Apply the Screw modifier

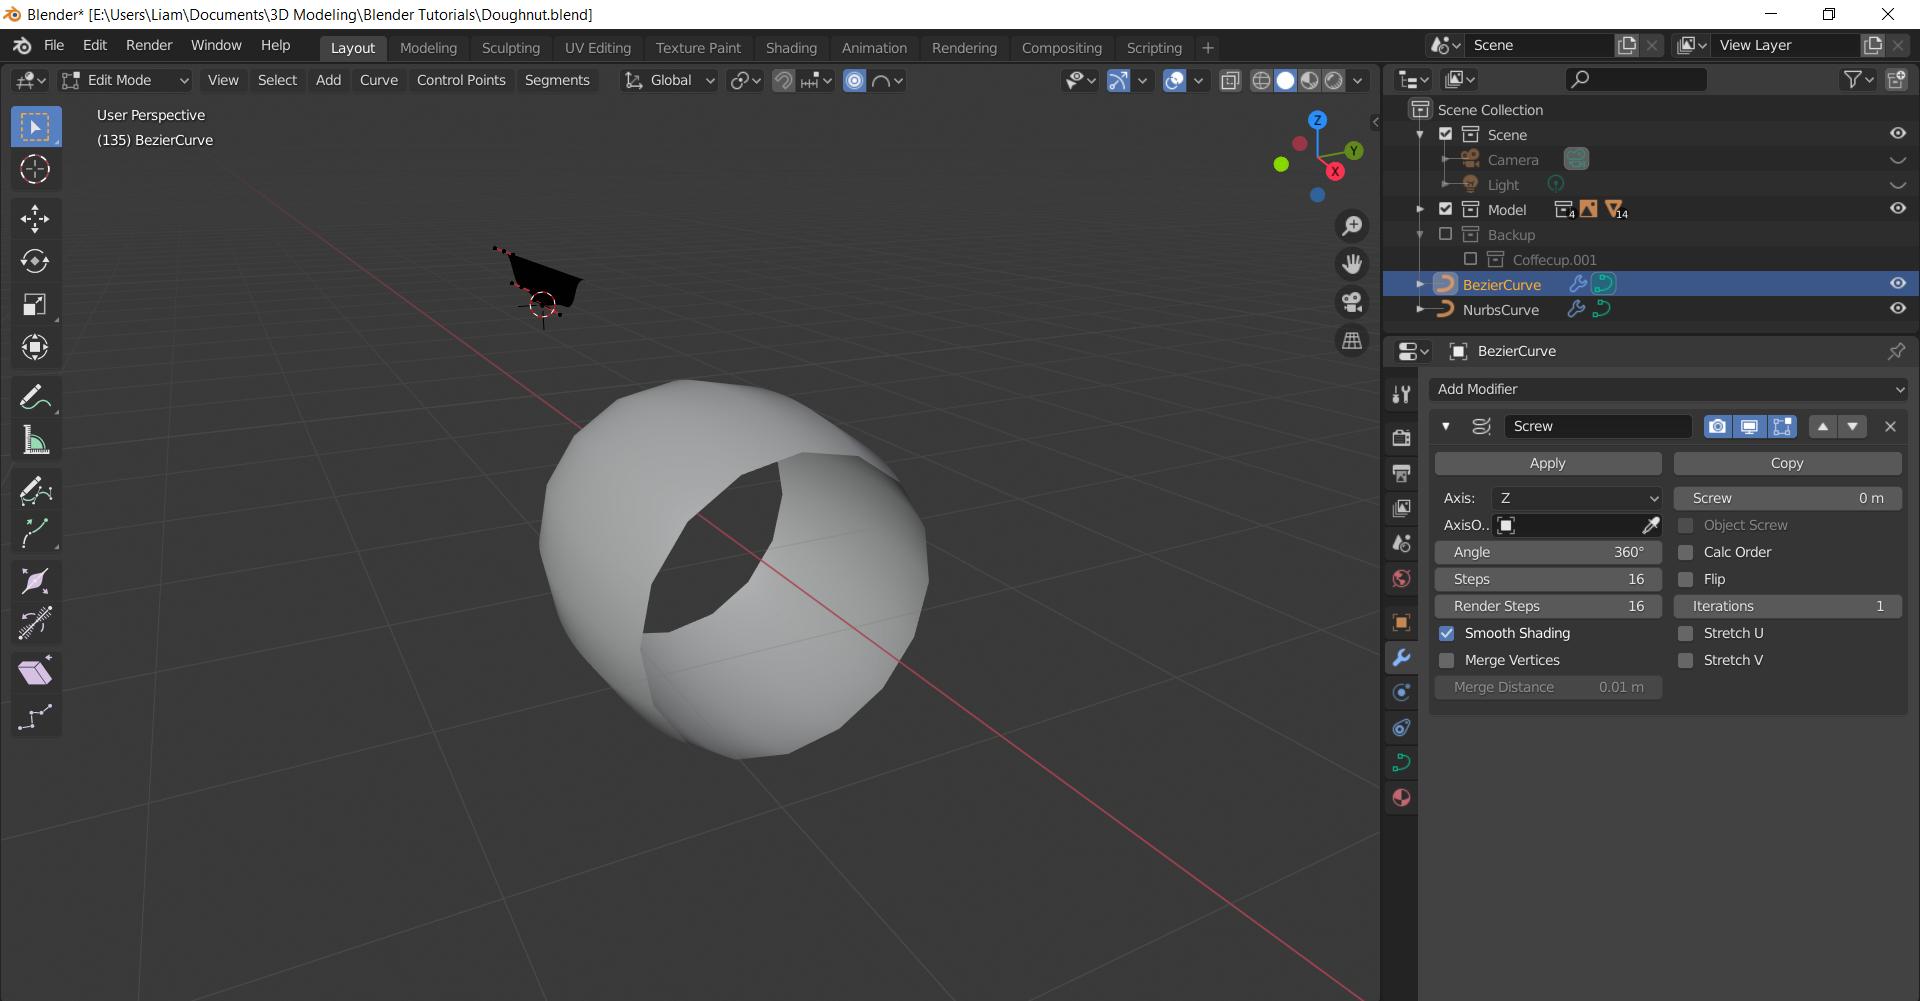[1548, 463]
